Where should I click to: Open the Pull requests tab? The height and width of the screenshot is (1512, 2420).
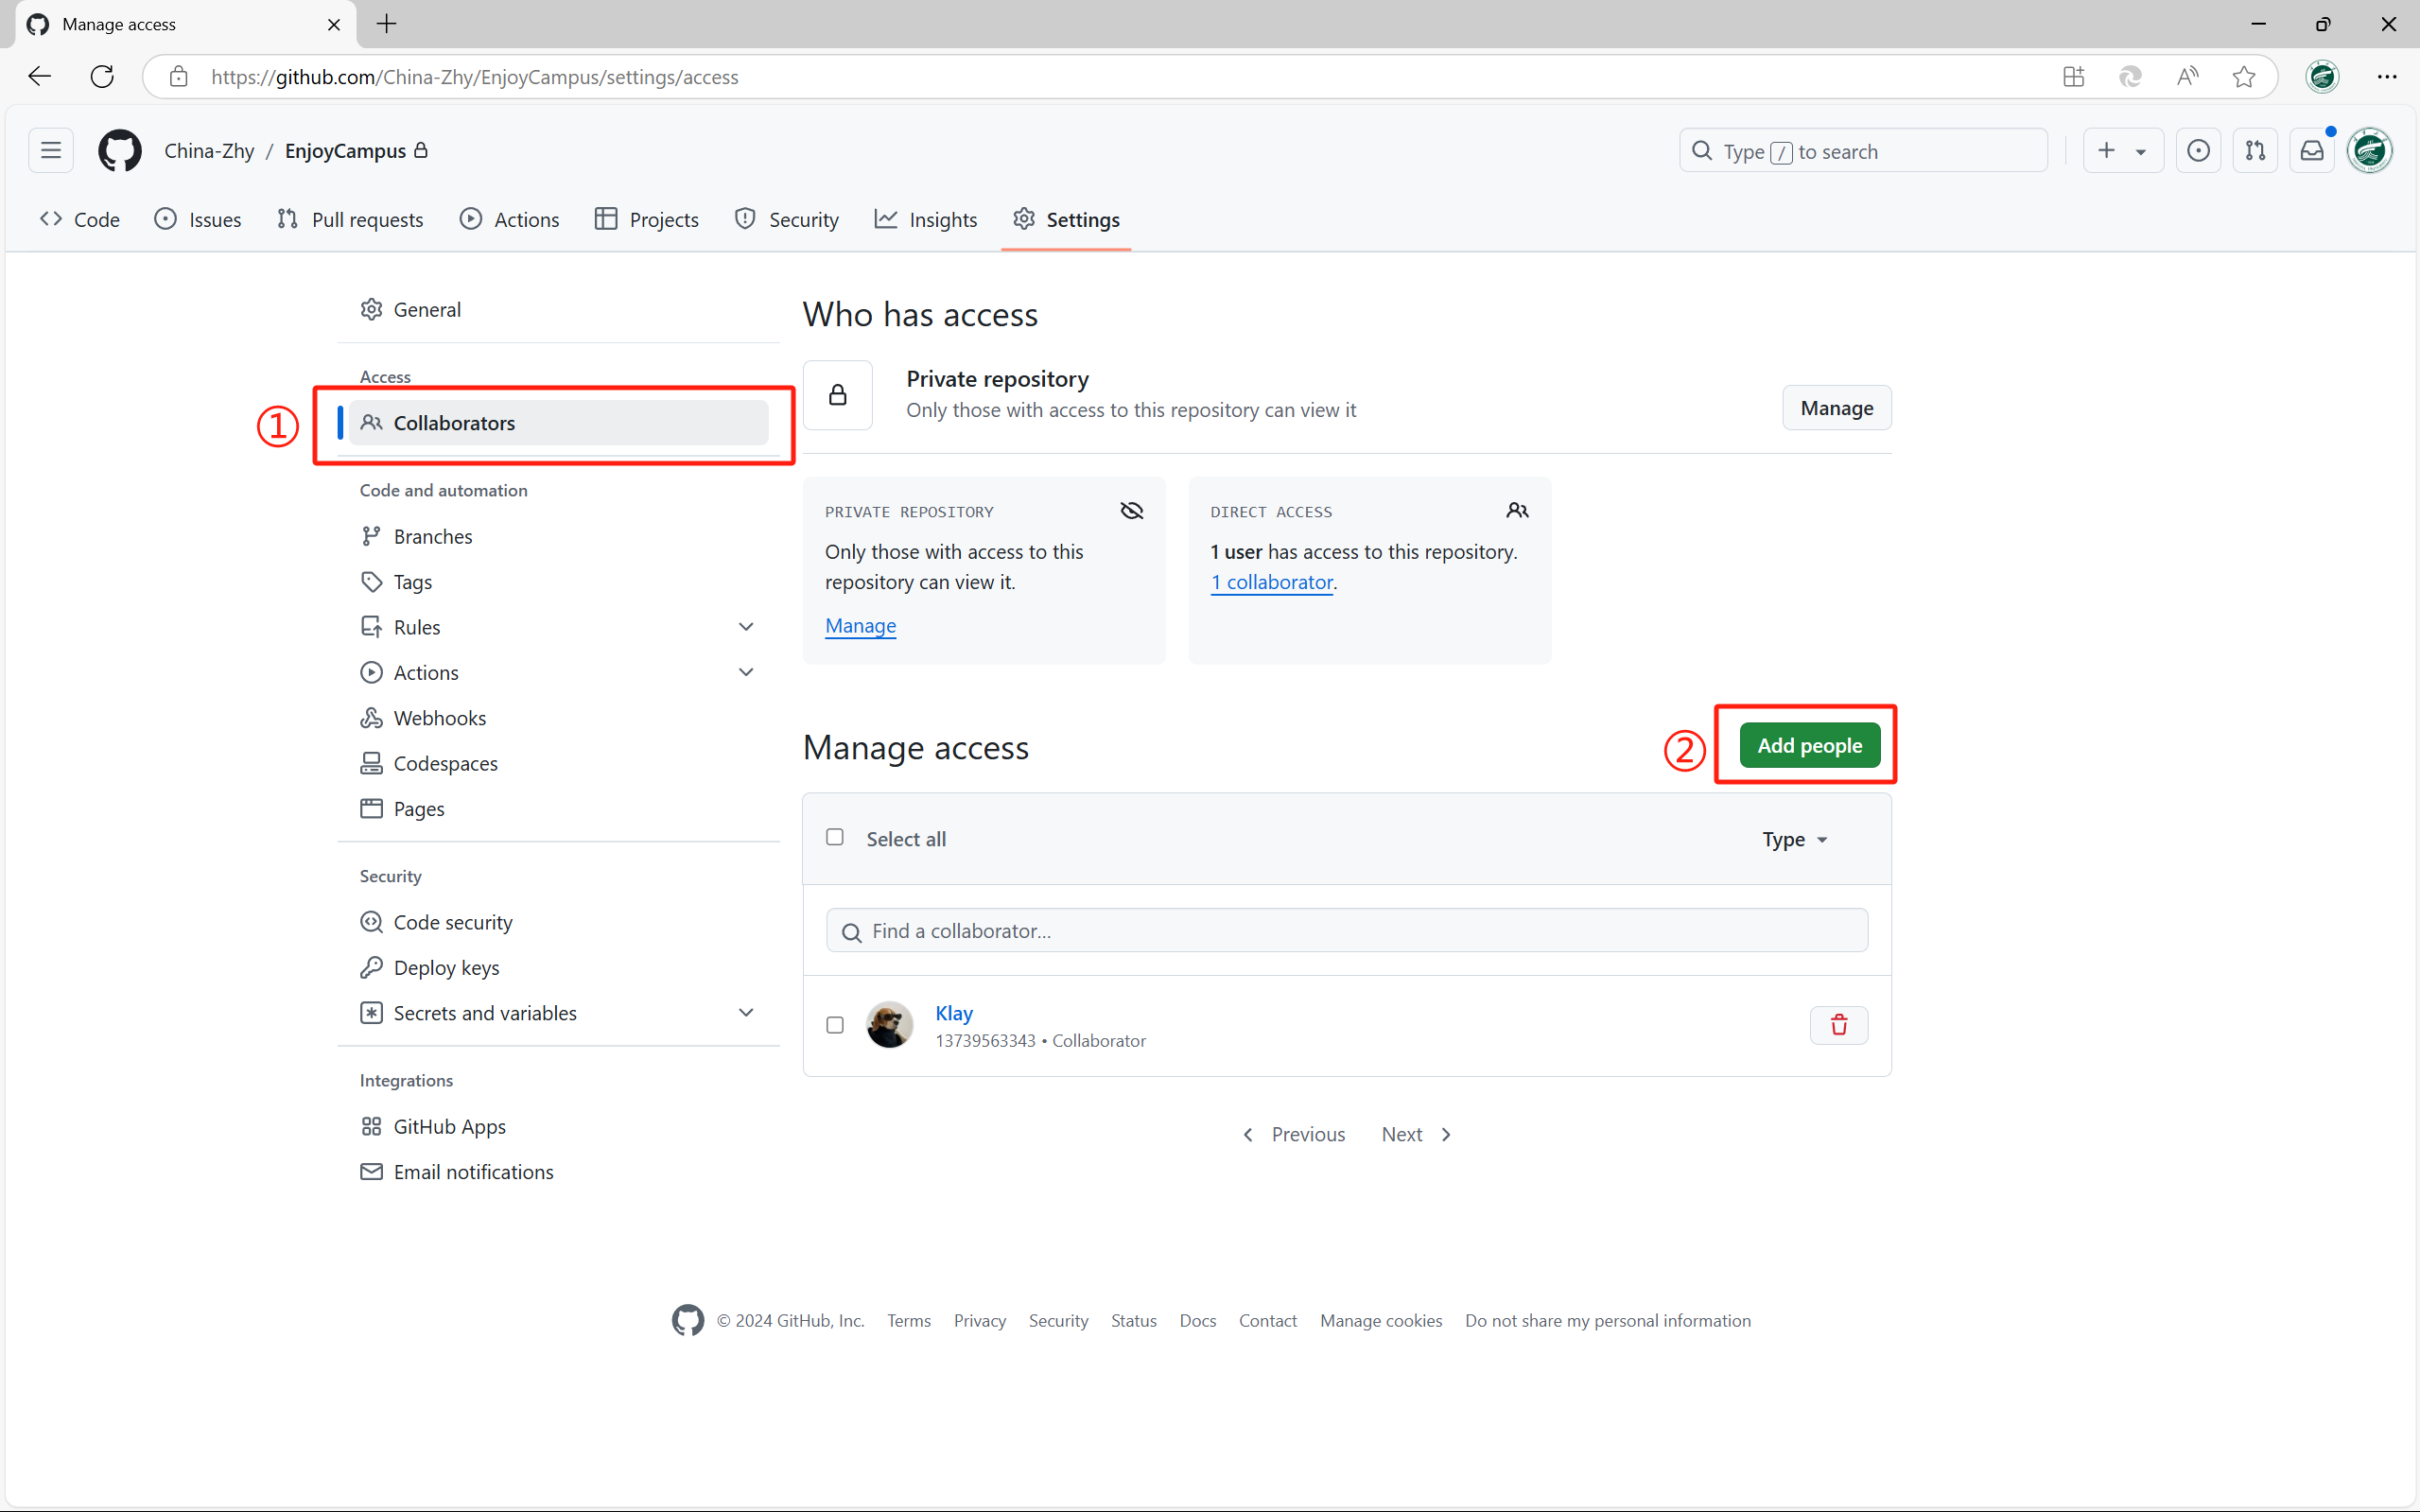point(350,219)
